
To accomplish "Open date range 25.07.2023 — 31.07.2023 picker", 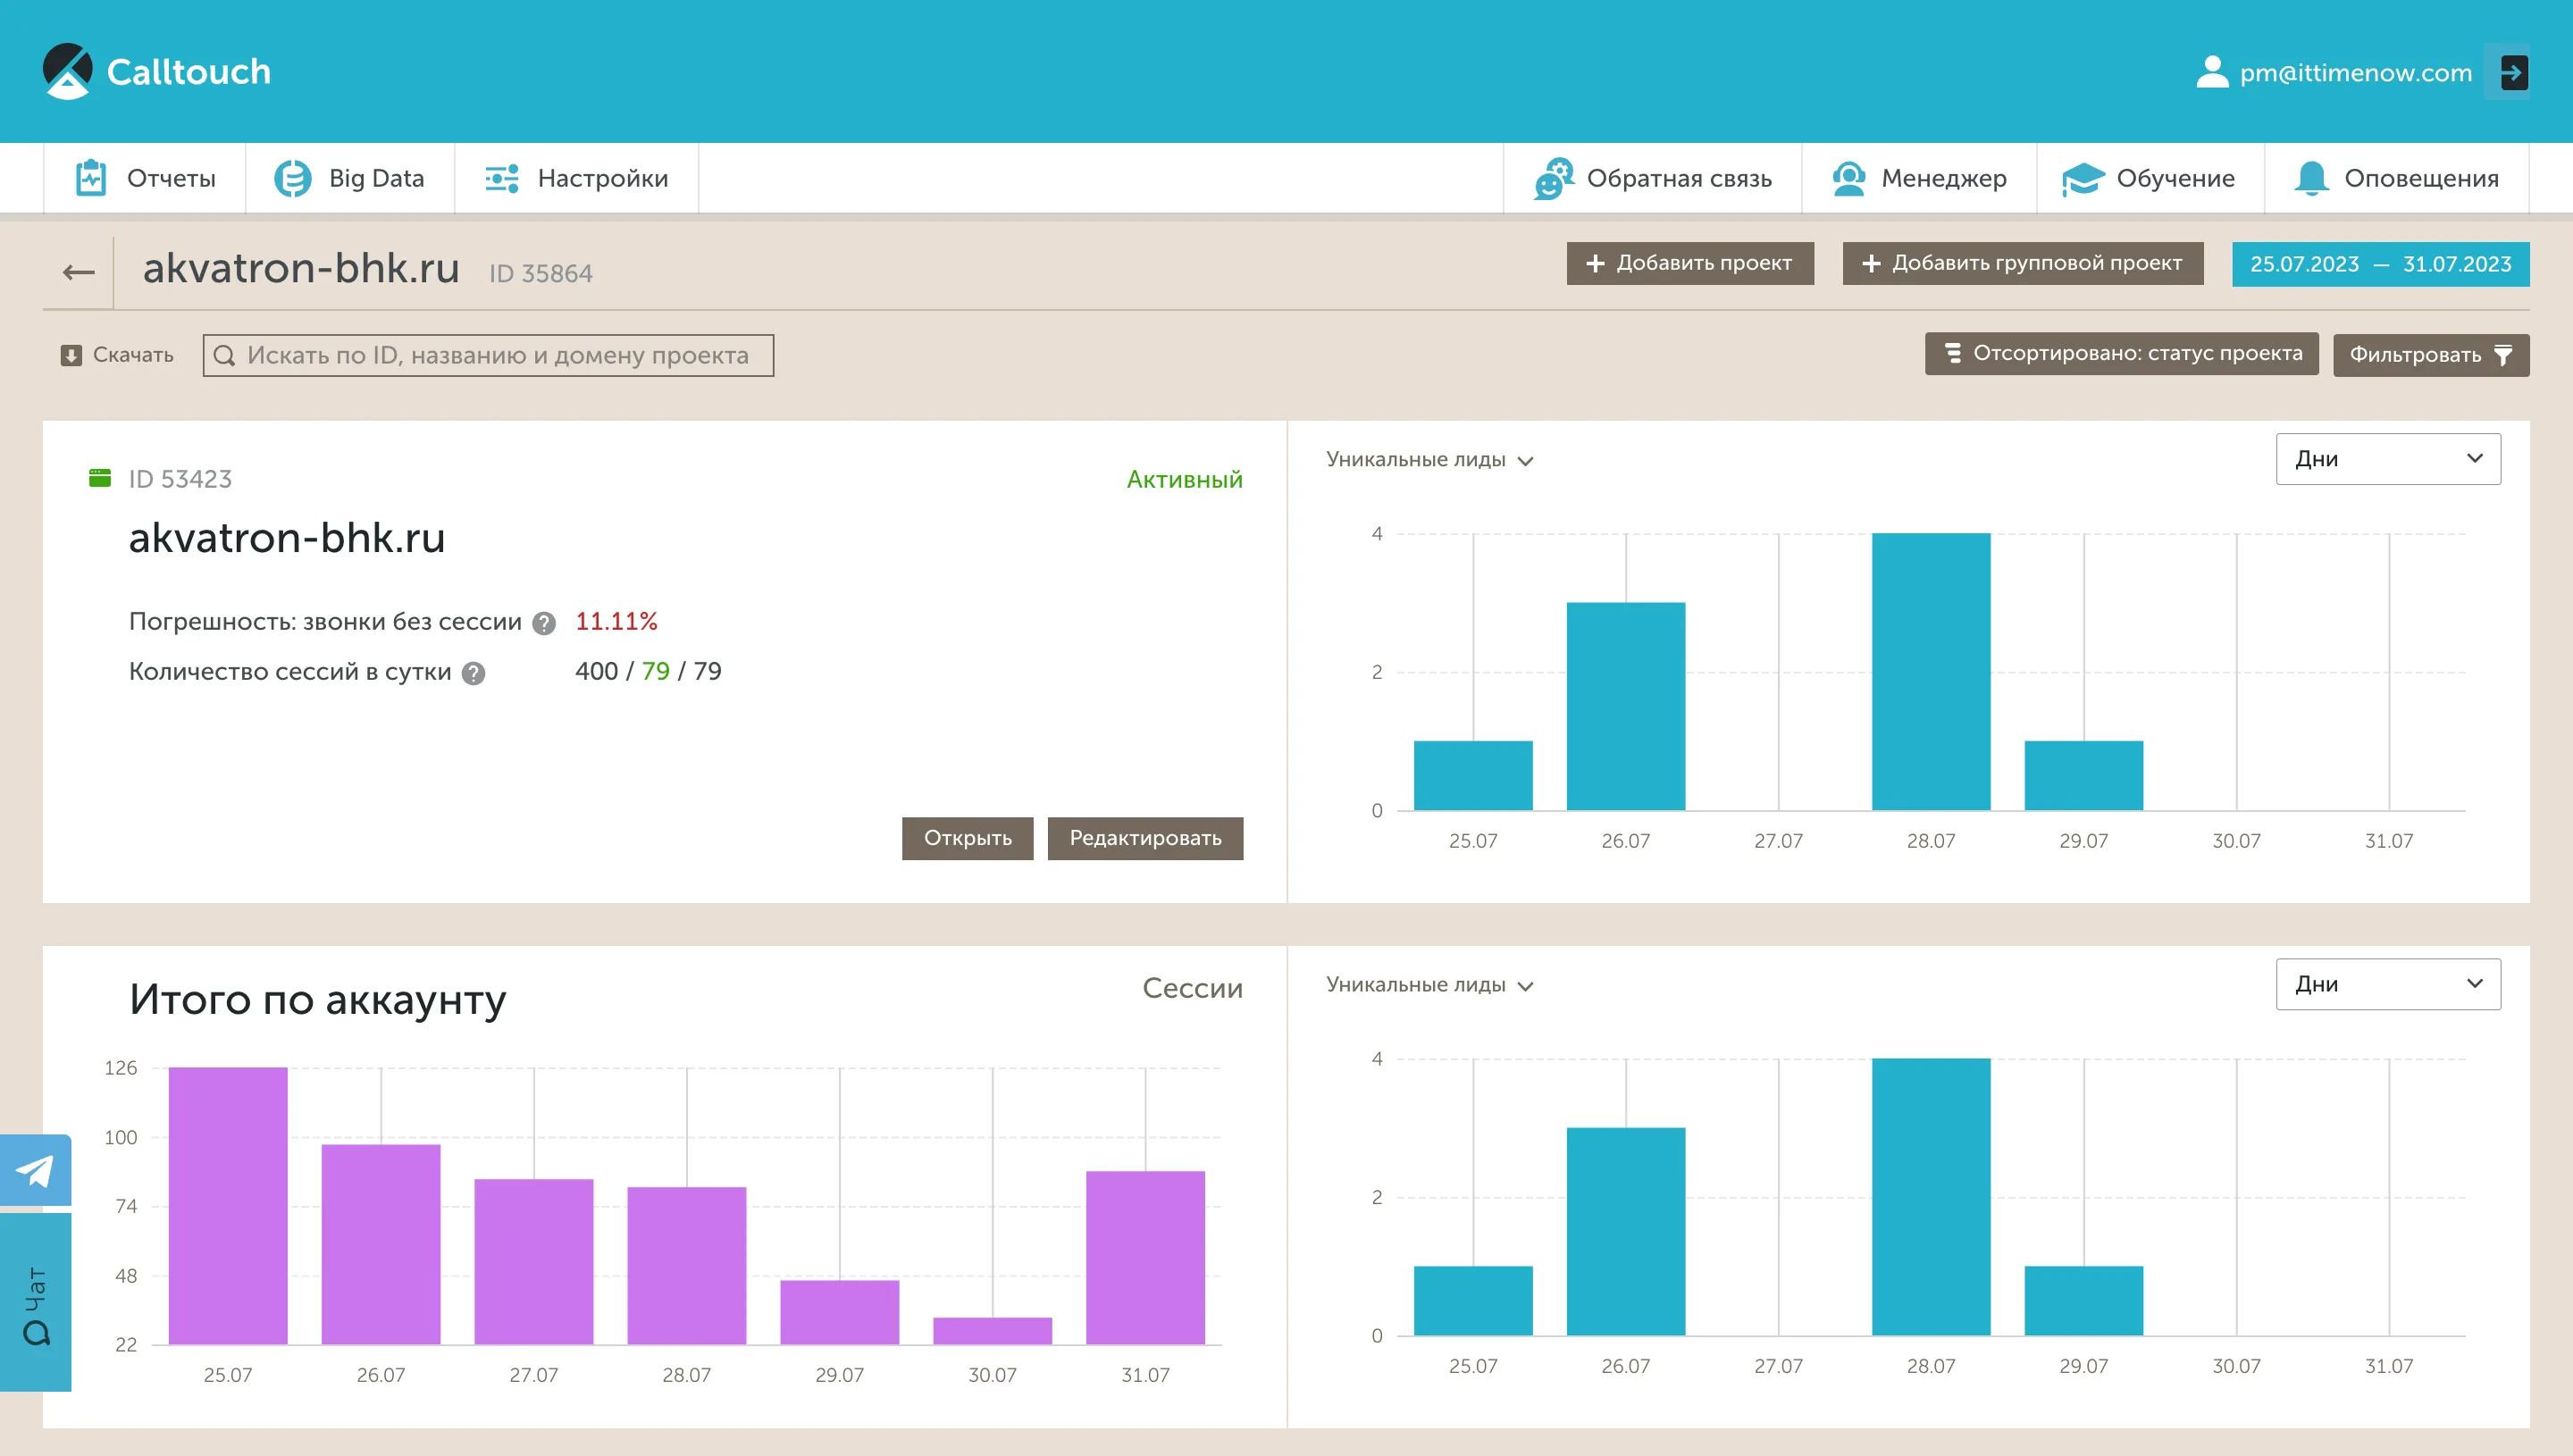I will [x=2380, y=264].
